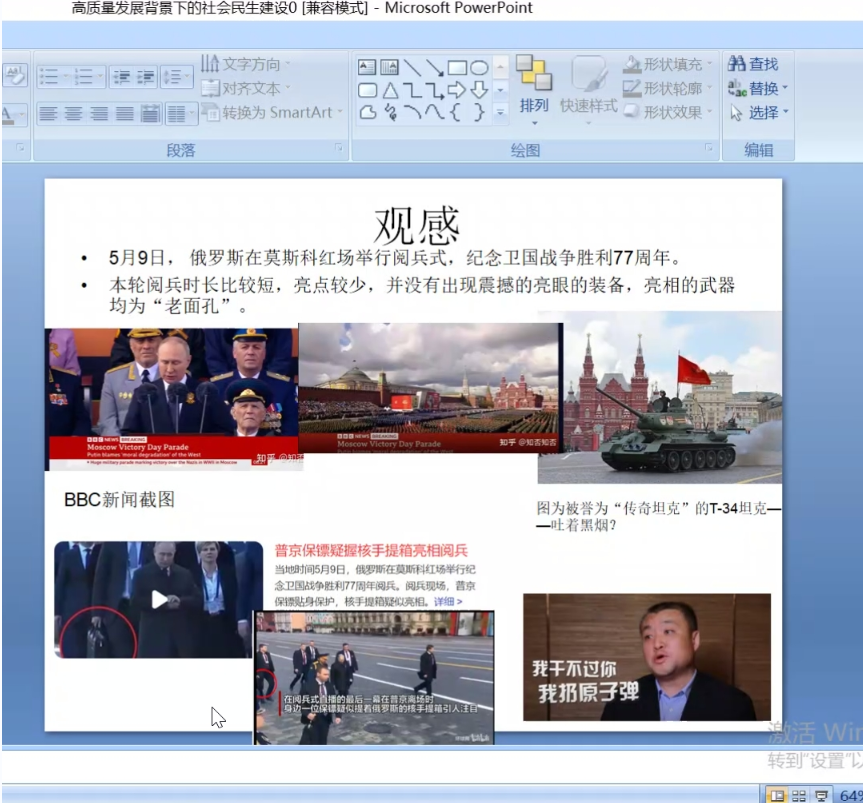Click the 查找 (Find) binoculars button

point(753,64)
